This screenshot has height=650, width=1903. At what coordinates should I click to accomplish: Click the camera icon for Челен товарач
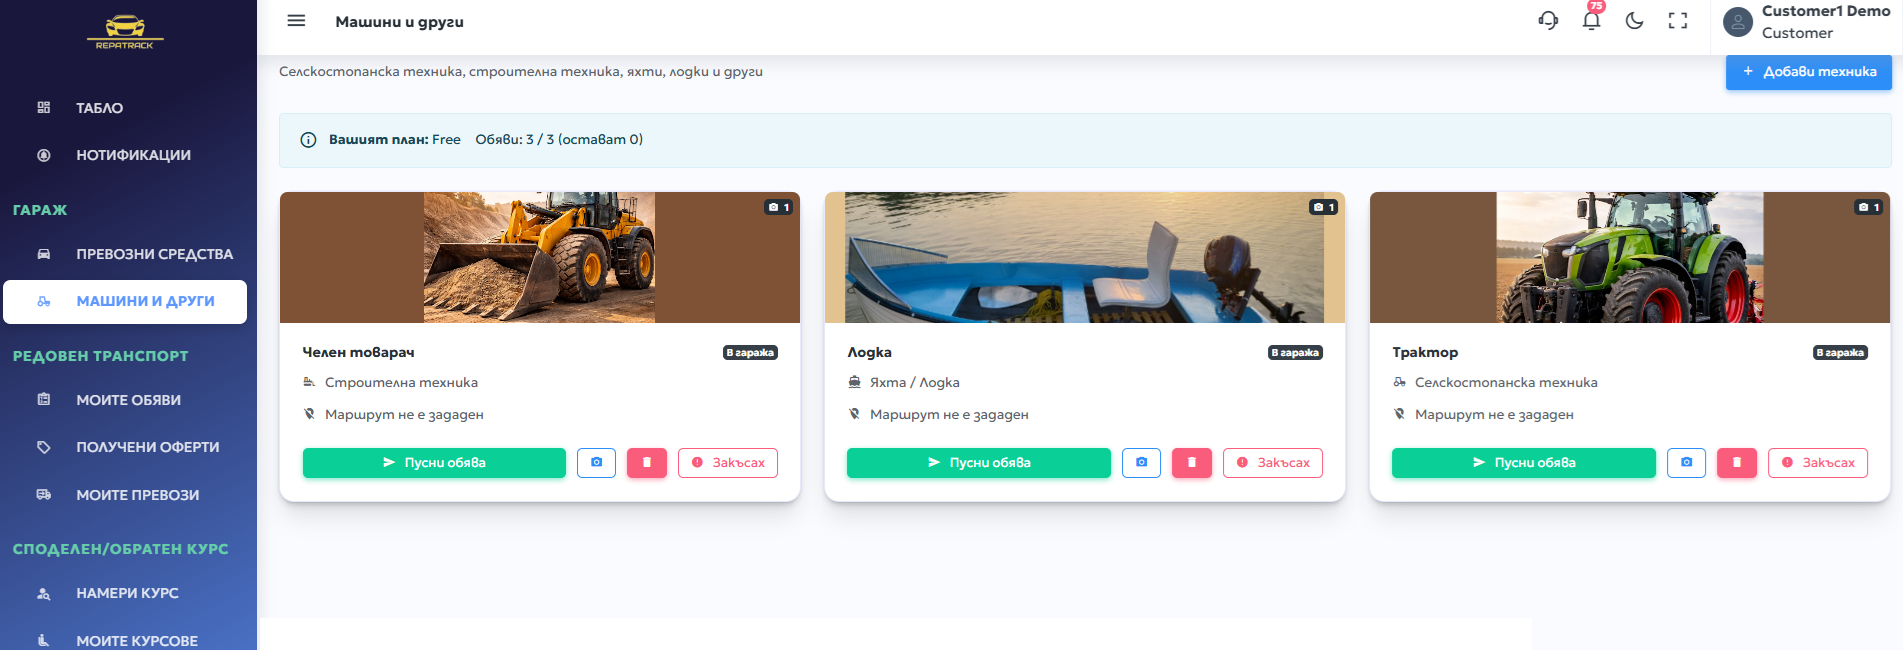pos(596,463)
